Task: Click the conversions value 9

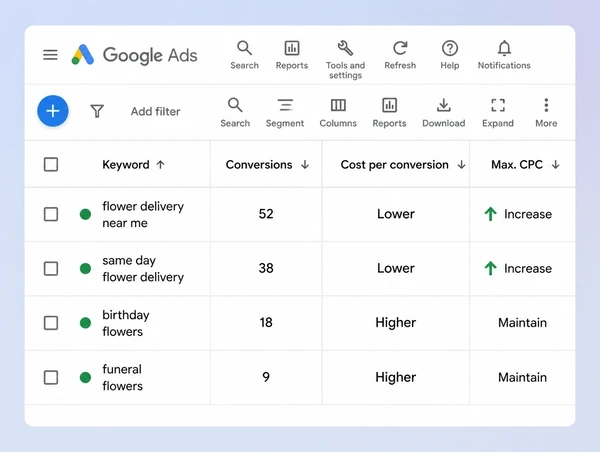Action: (x=266, y=377)
